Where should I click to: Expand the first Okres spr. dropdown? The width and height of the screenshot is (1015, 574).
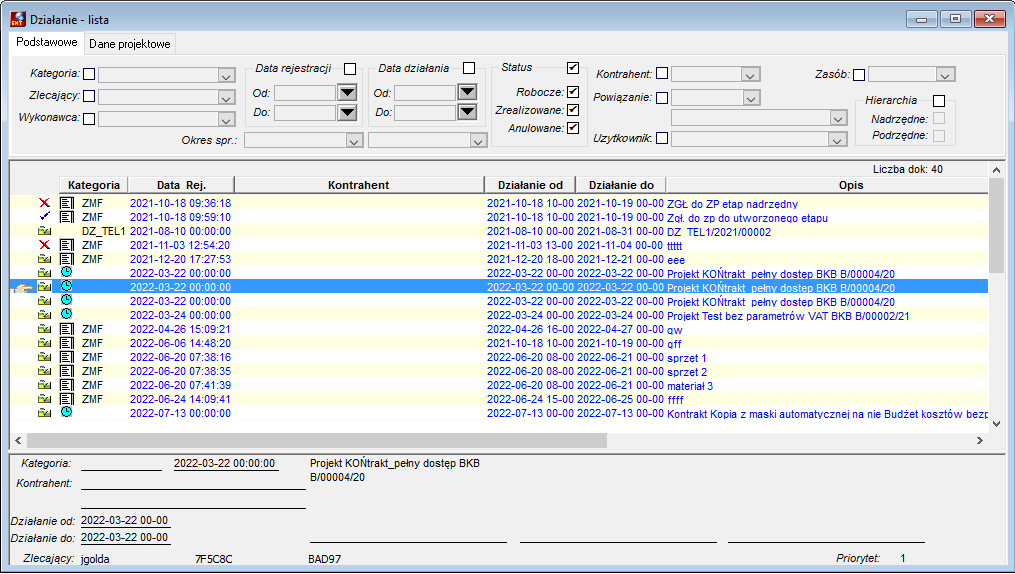354,140
